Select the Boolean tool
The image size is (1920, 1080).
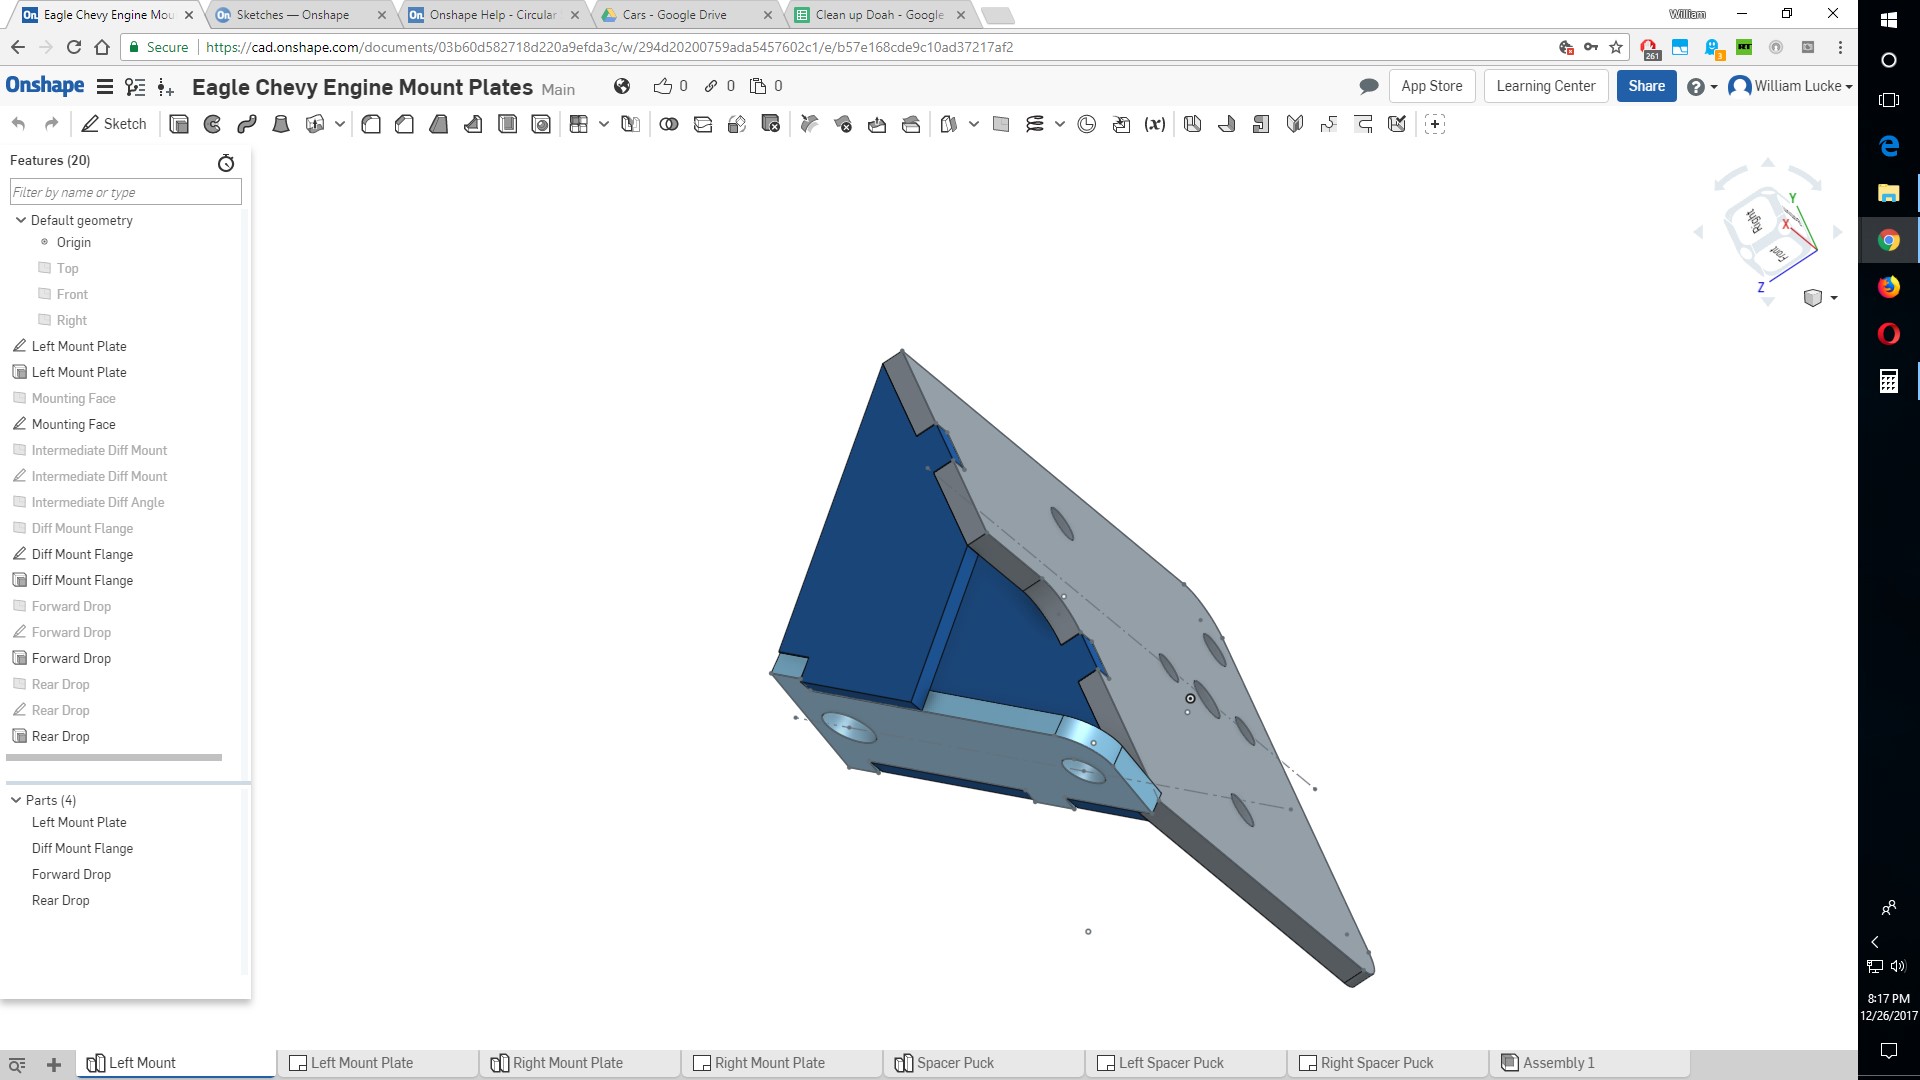pos(669,124)
